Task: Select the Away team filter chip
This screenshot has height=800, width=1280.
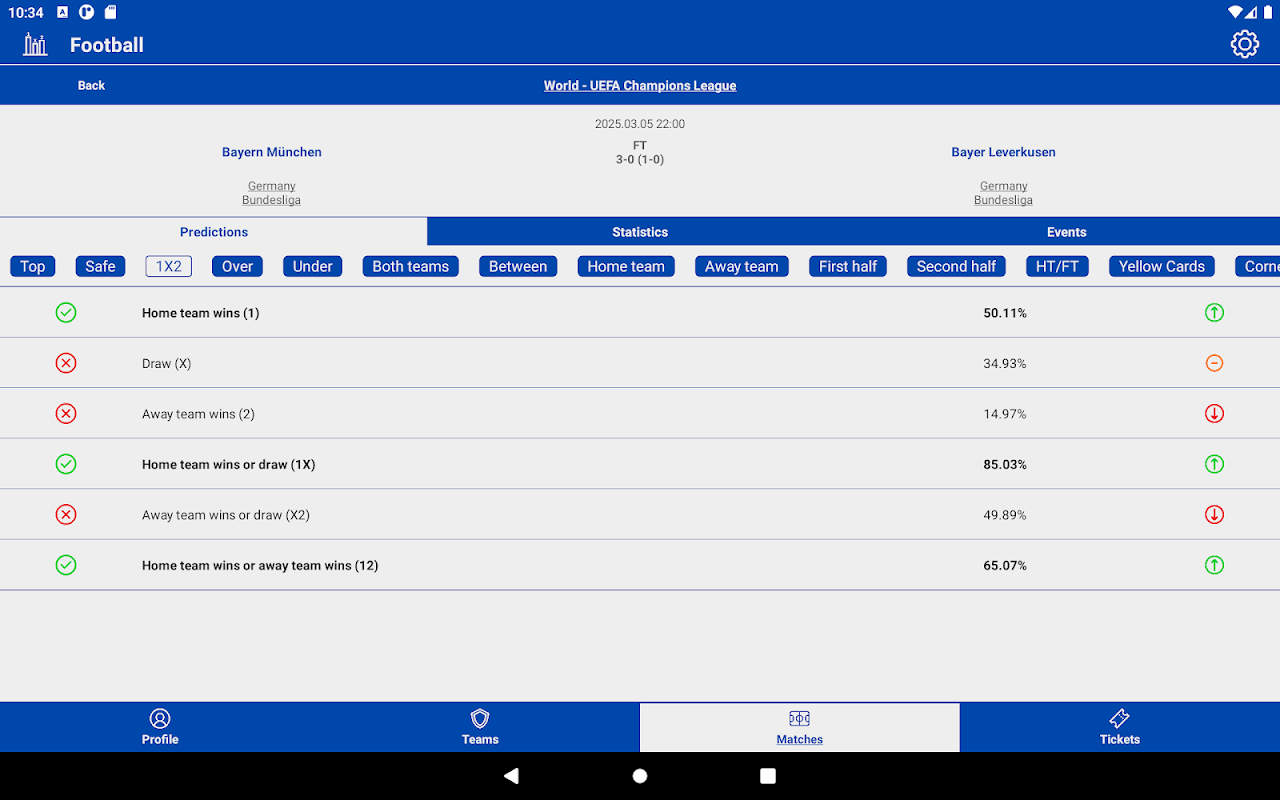Action: [742, 266]
